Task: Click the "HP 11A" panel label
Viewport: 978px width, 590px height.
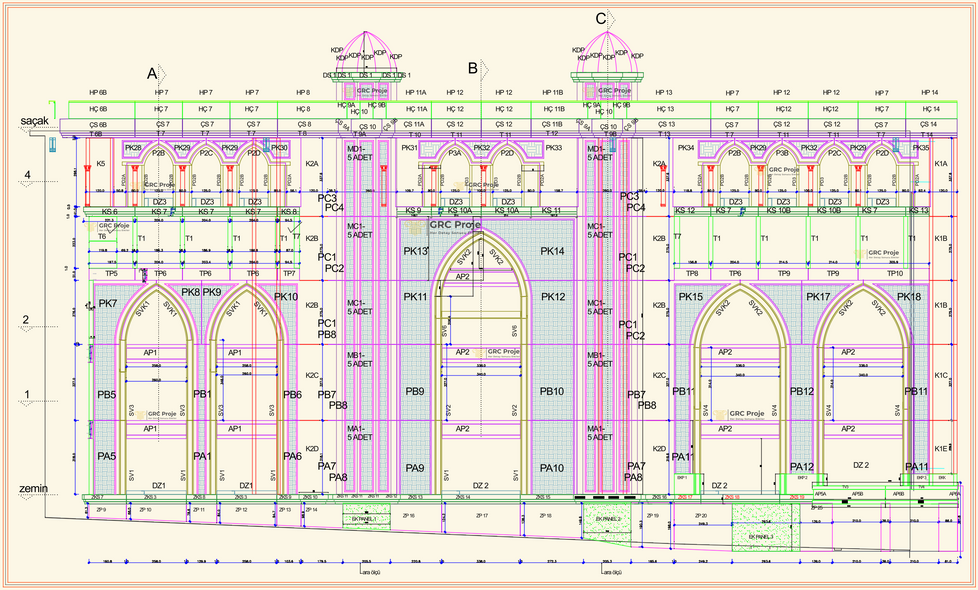Action: point(416,92)
